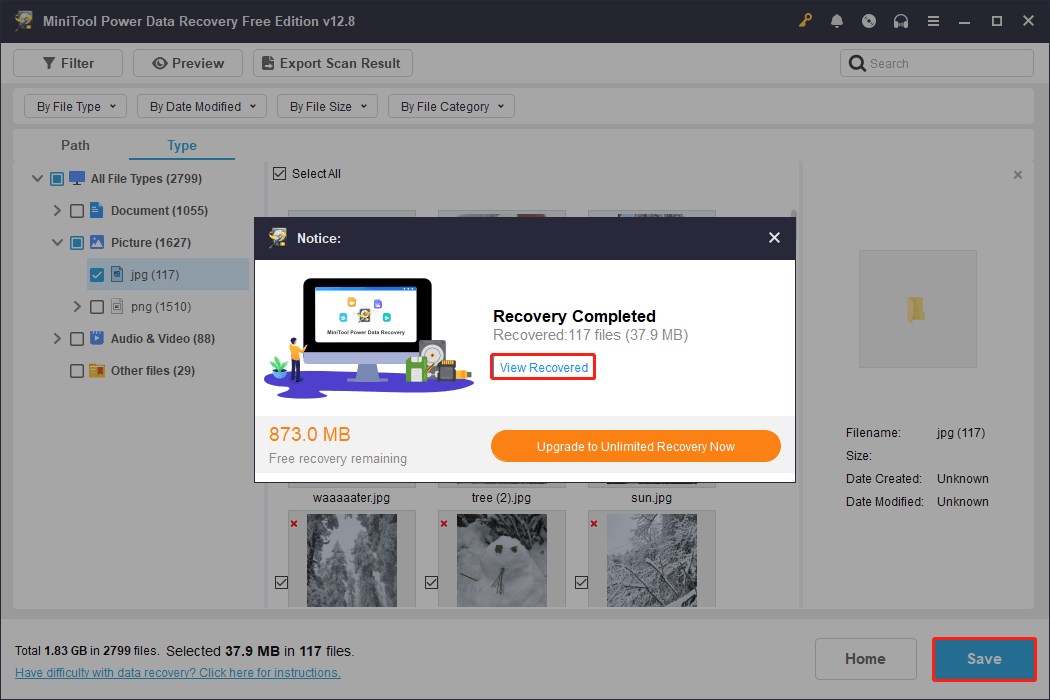Click the Save button
This screenshot has width=1050, height=700.
[x=984, y=659]
